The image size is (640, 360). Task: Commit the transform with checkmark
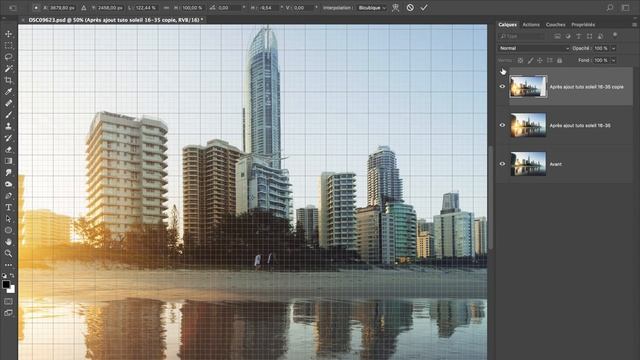coord(424,7)
